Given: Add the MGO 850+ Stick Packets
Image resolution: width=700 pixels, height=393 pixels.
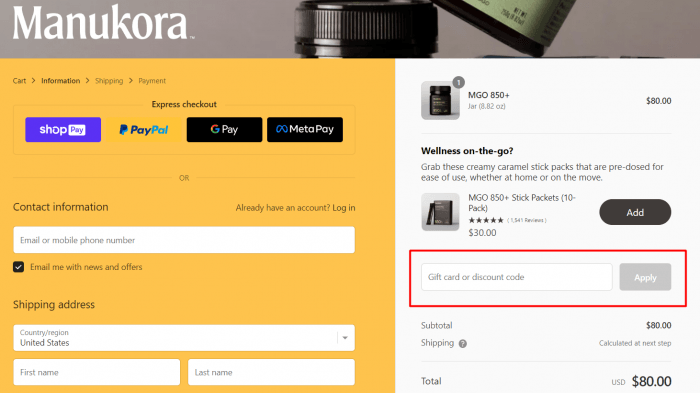Looking at the screenshot, I should click(x=635, y=212).
